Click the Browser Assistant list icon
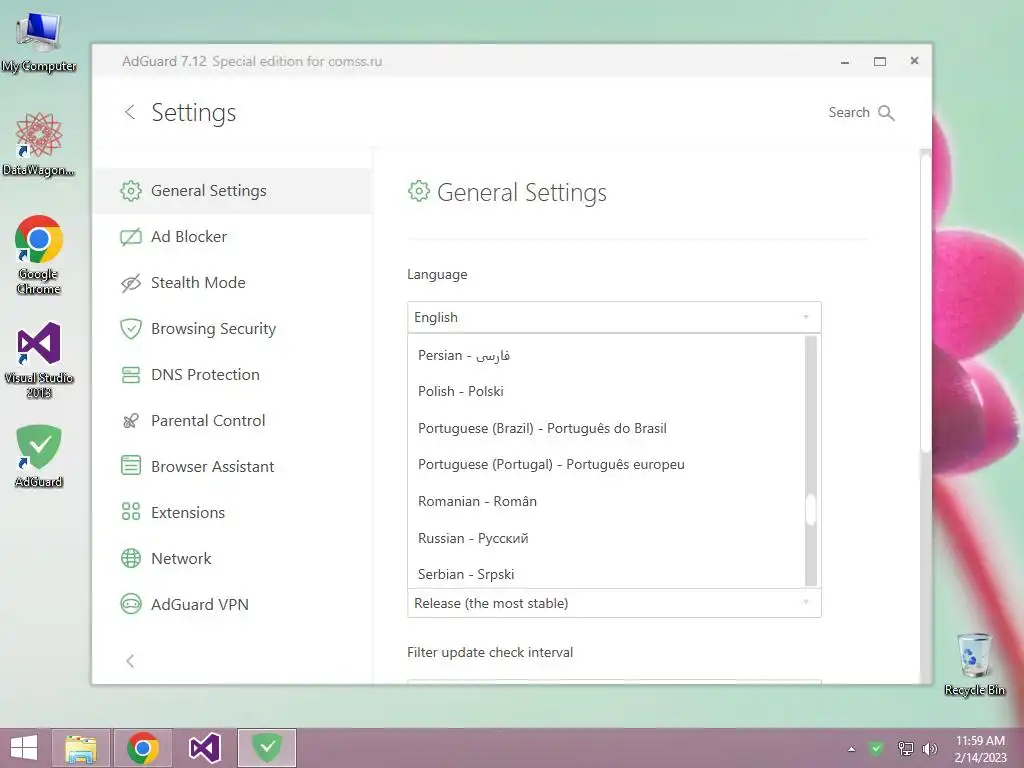The width and height of the screenshot is (1024, 768). 131,466
